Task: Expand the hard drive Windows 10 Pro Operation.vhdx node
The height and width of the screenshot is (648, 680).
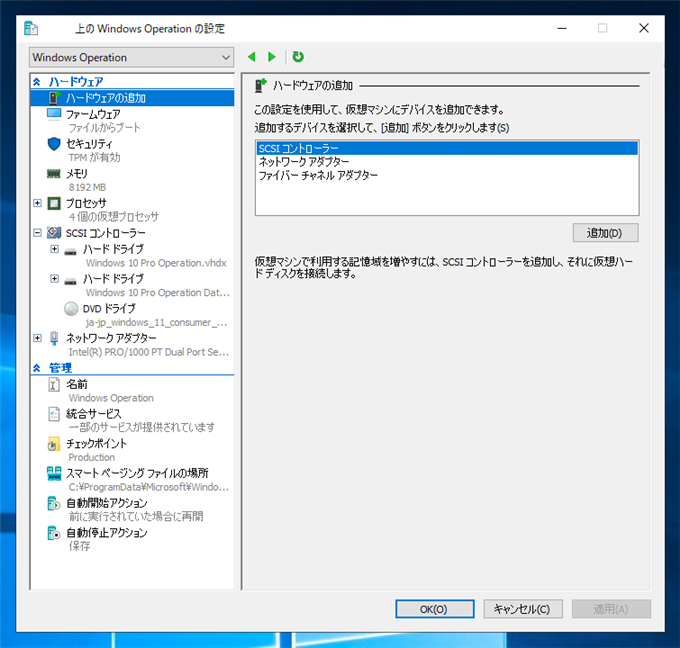Action: (x=54, y=249)
